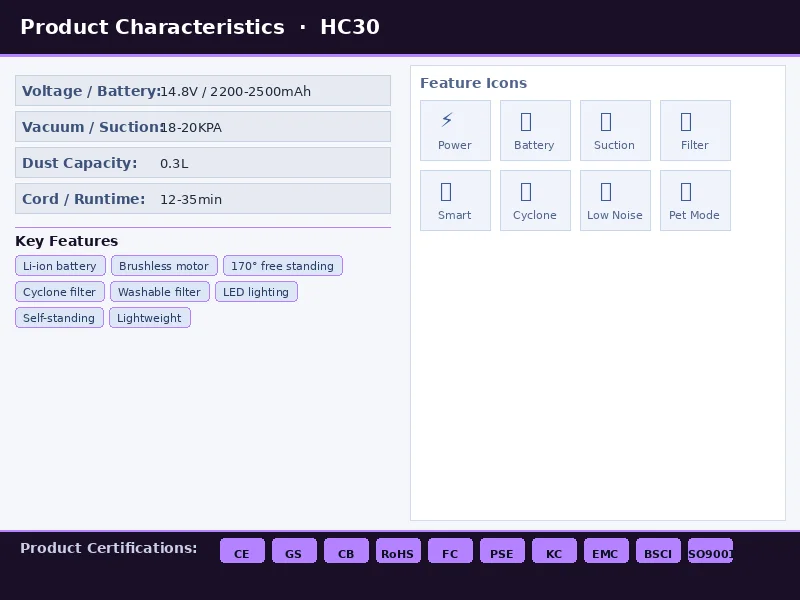Click the Pet Mode feature icon
The width and height of the screenshot is (800, 600).
695,201
